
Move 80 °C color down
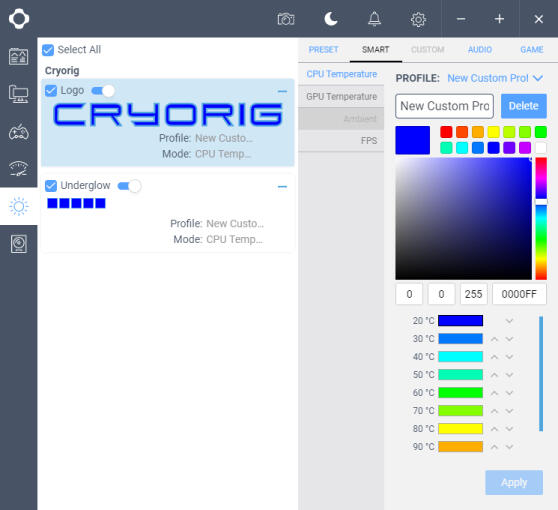[x=509, y=429]
